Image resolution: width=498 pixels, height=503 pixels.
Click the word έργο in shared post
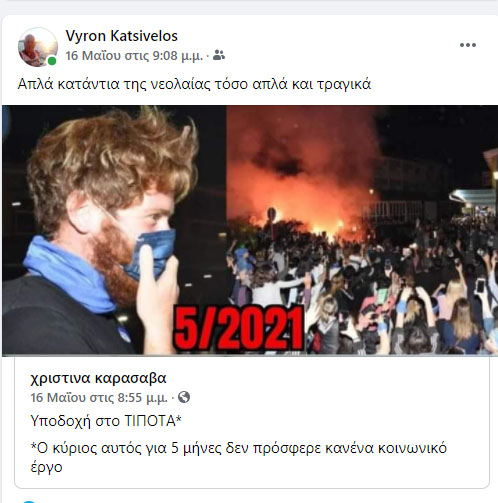click(x=46, y=467)
